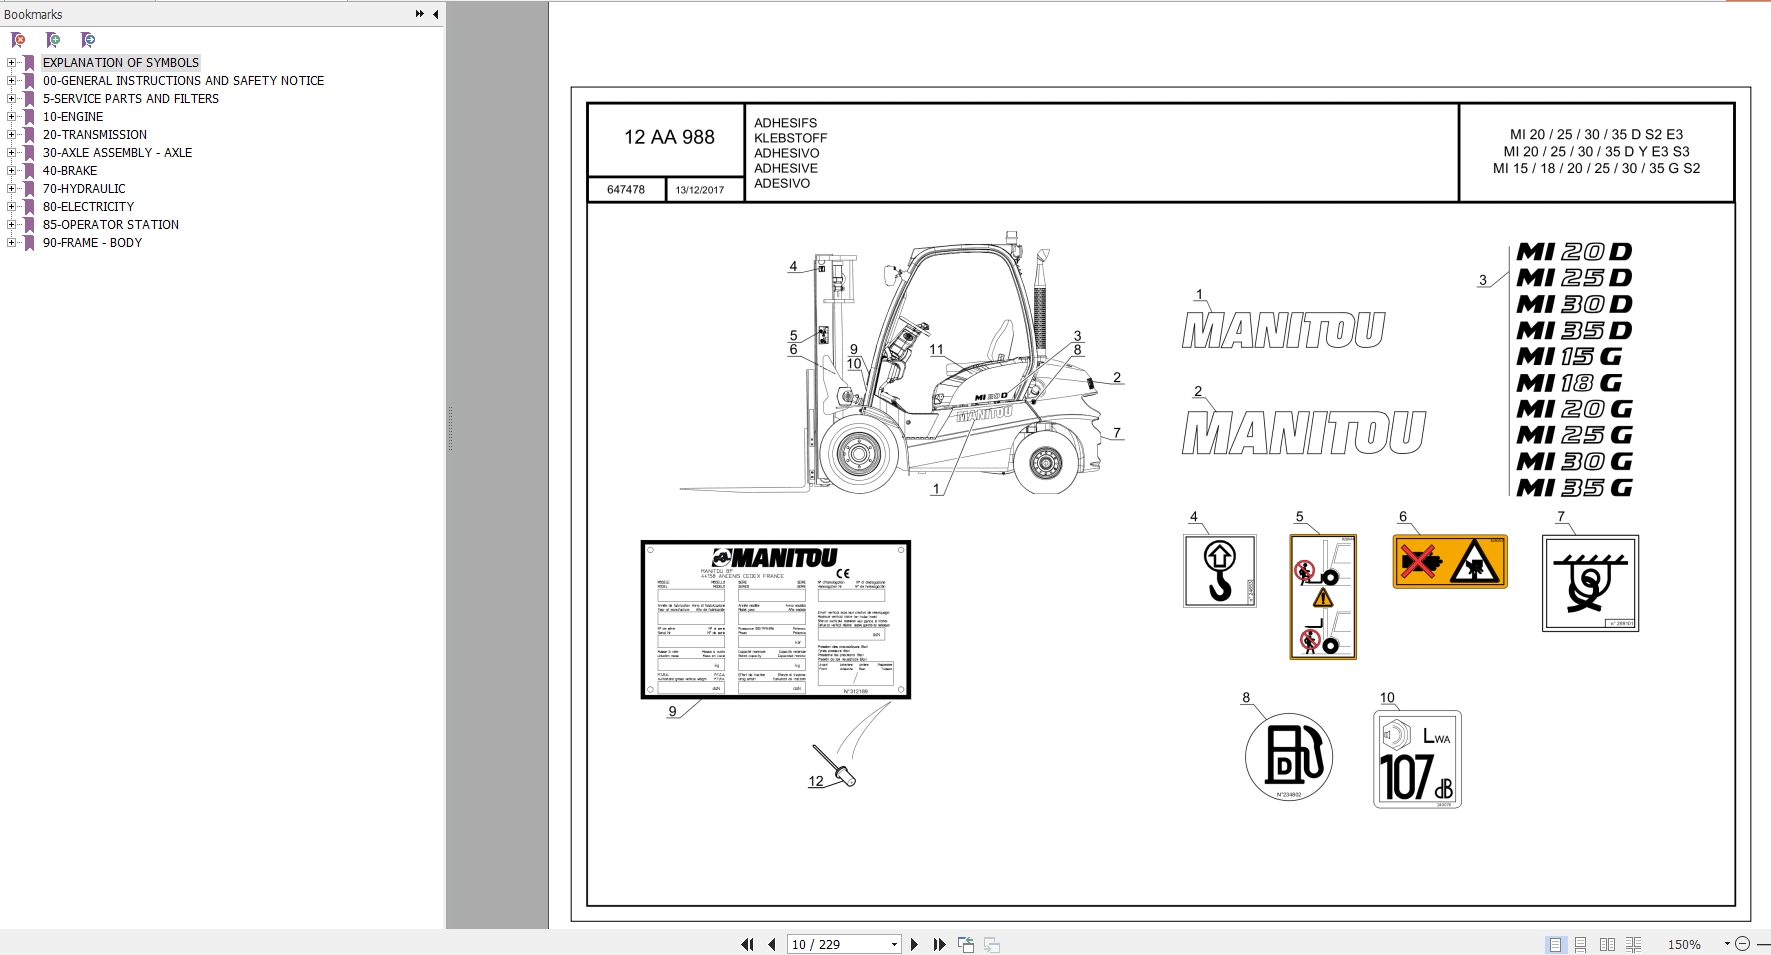The width and height of the screenshot is (1771, 955).
Task: Click the 150% zoom value field
Action: click(1685, 944)
